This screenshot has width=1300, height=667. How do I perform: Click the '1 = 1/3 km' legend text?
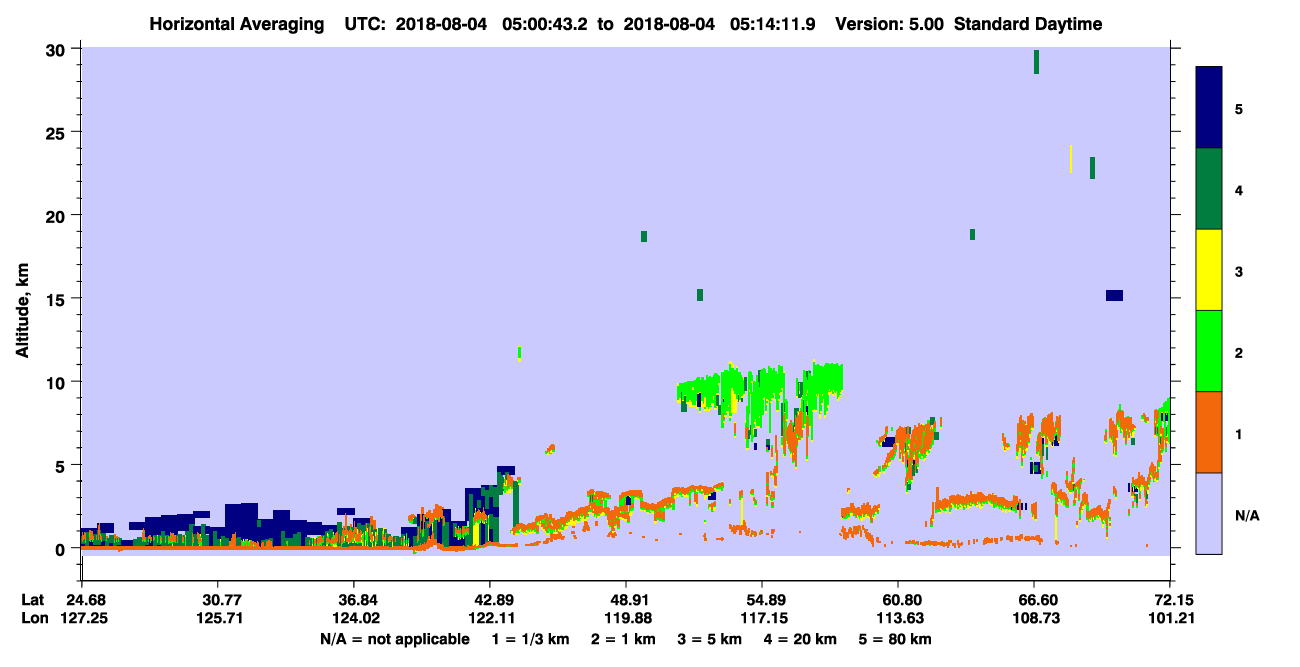[532, 638]
